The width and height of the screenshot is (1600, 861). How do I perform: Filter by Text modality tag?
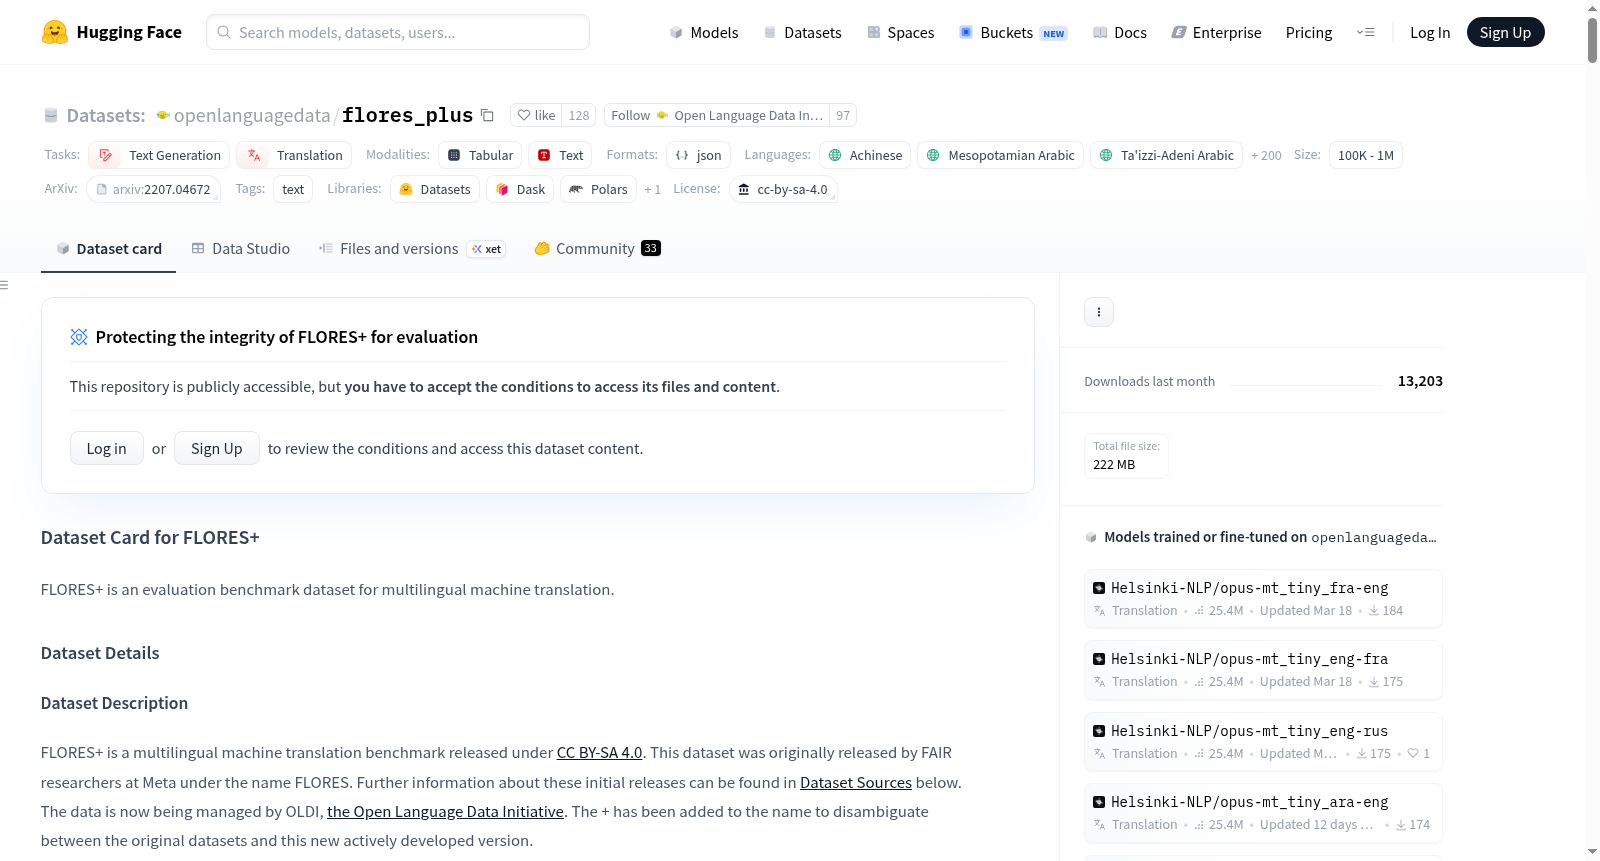(x=560, y=155)
